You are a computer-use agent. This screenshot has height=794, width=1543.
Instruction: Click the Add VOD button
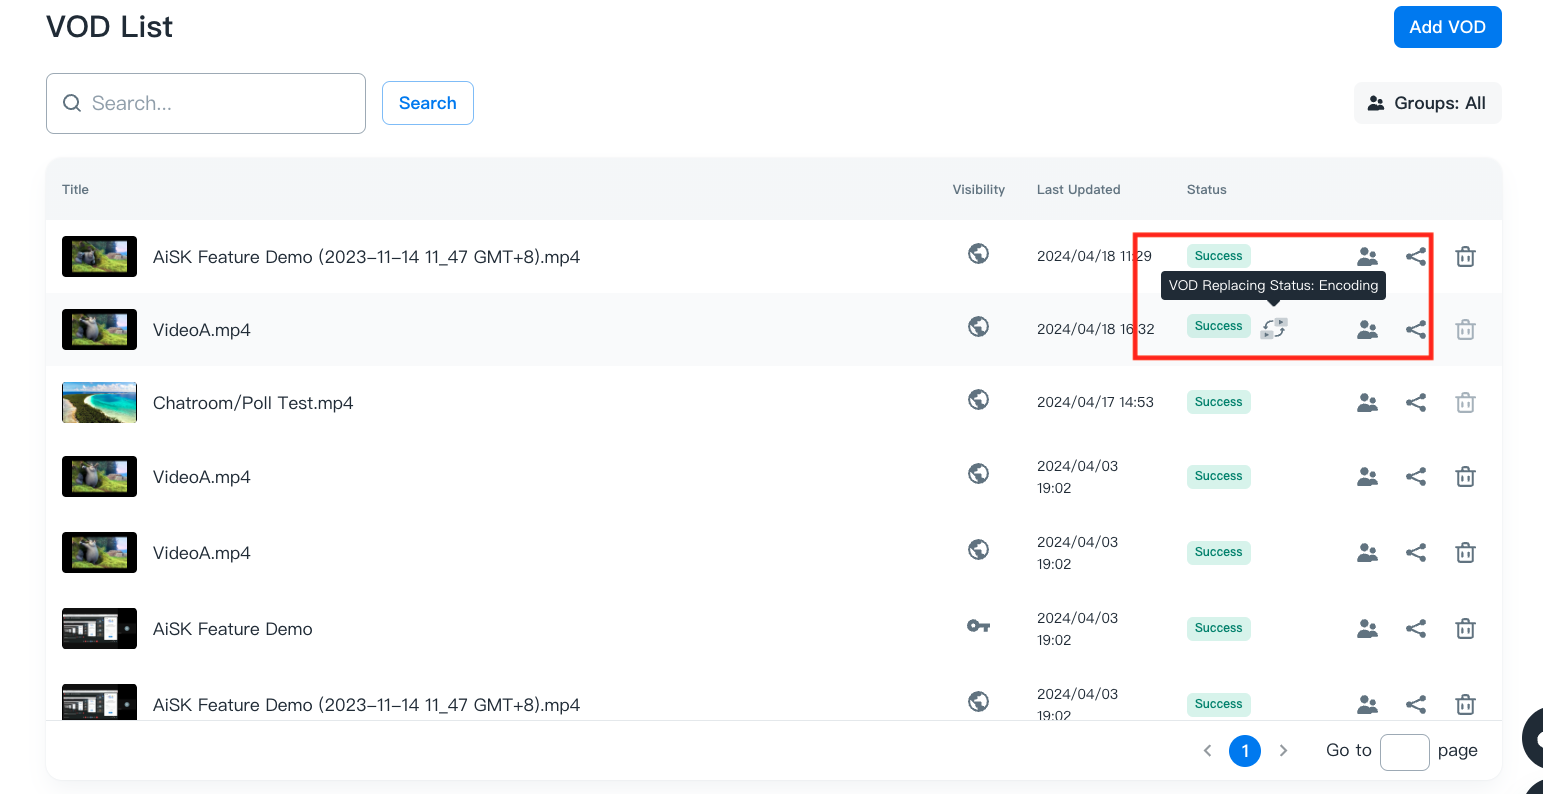pos(1447,27)
